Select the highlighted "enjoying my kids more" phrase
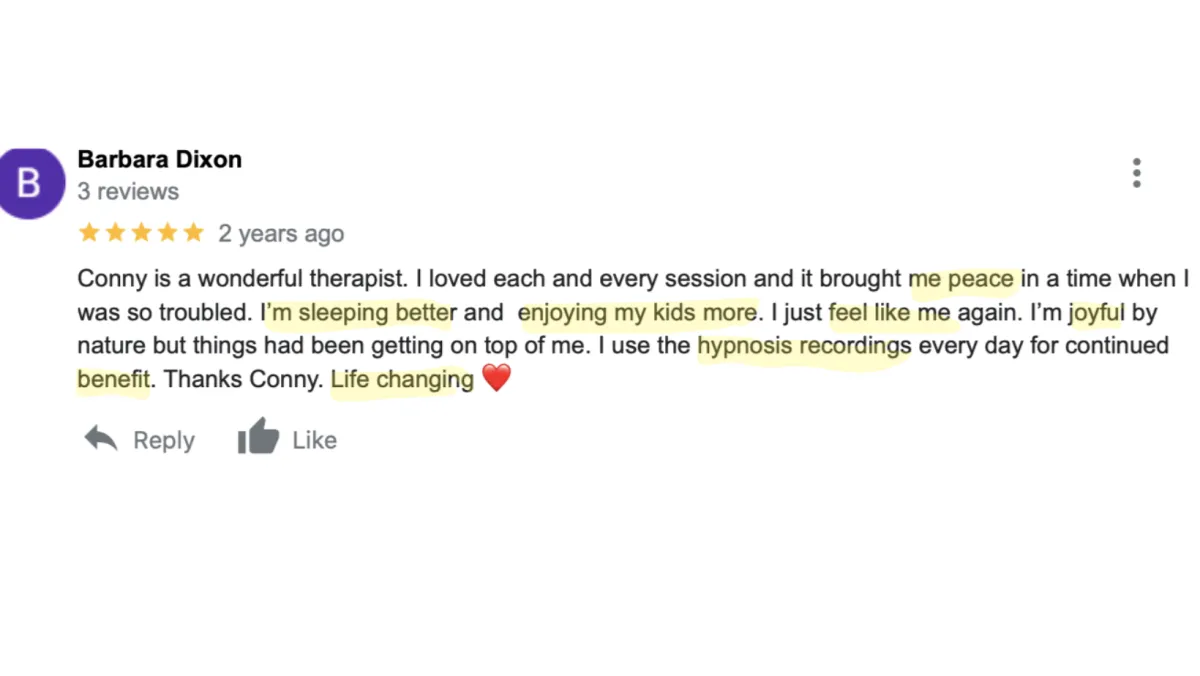 pos(637,313)
